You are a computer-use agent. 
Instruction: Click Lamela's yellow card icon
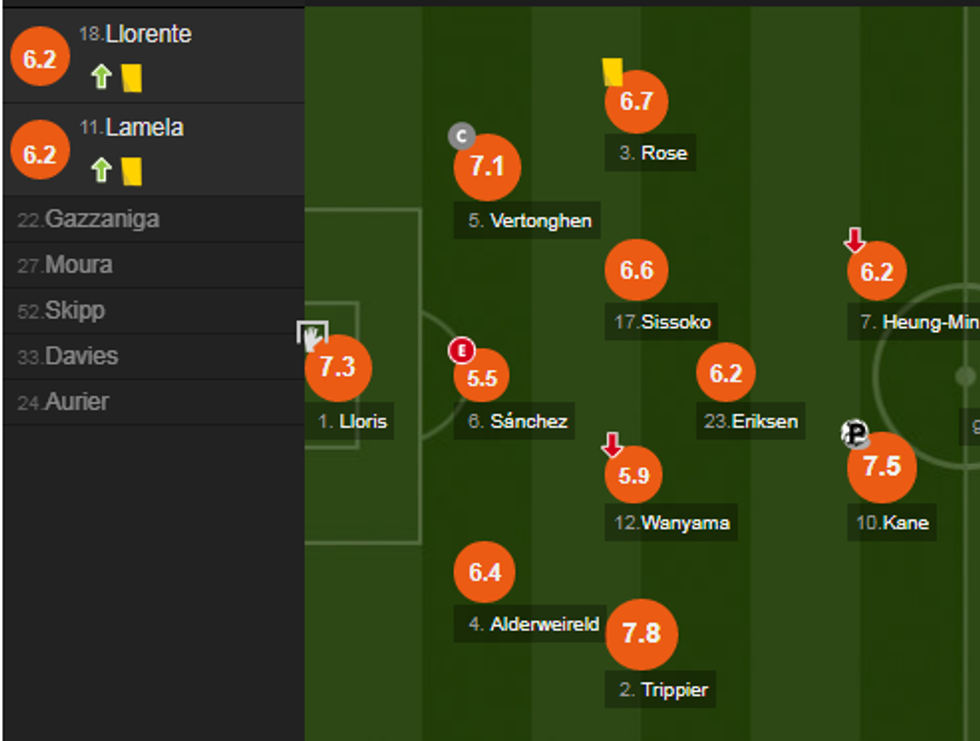click(131, 171)
